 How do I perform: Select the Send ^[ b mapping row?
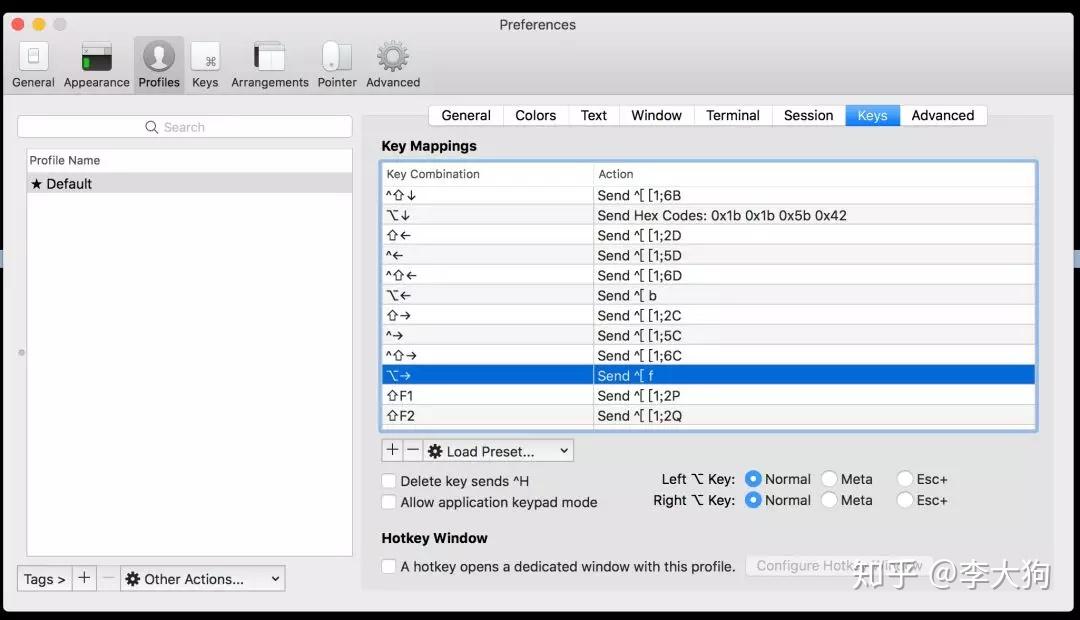pyautogui.click(x=708, y=295)
